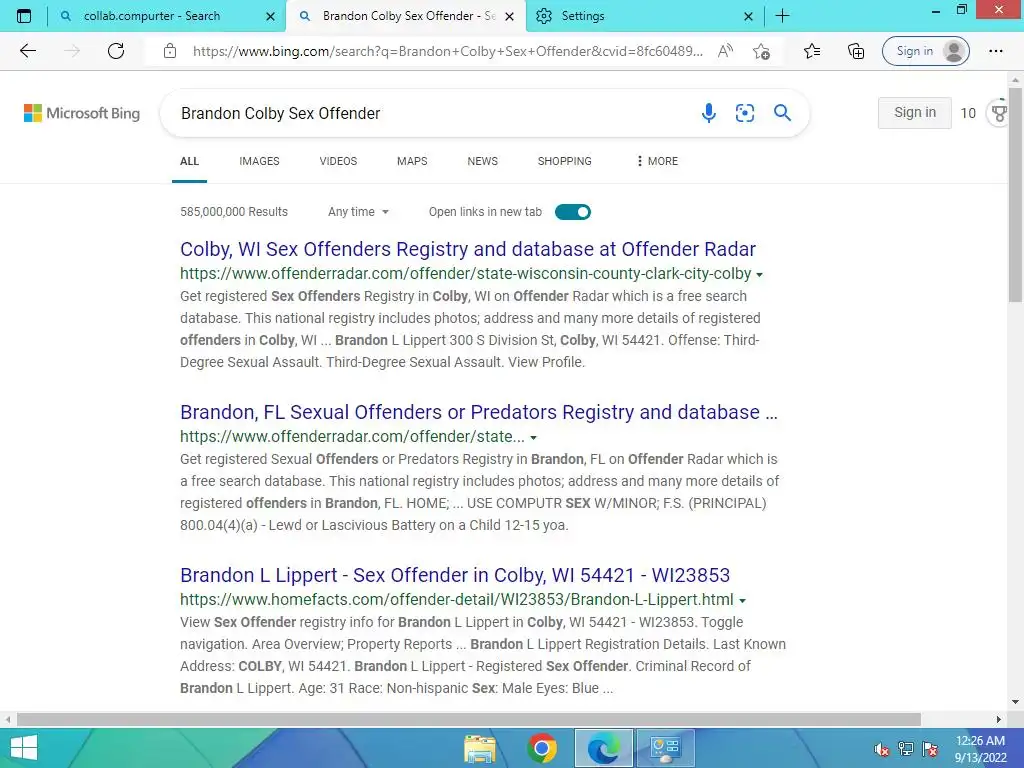Click the Edge profile Sign in button
1024x768 pixels.
925,51
